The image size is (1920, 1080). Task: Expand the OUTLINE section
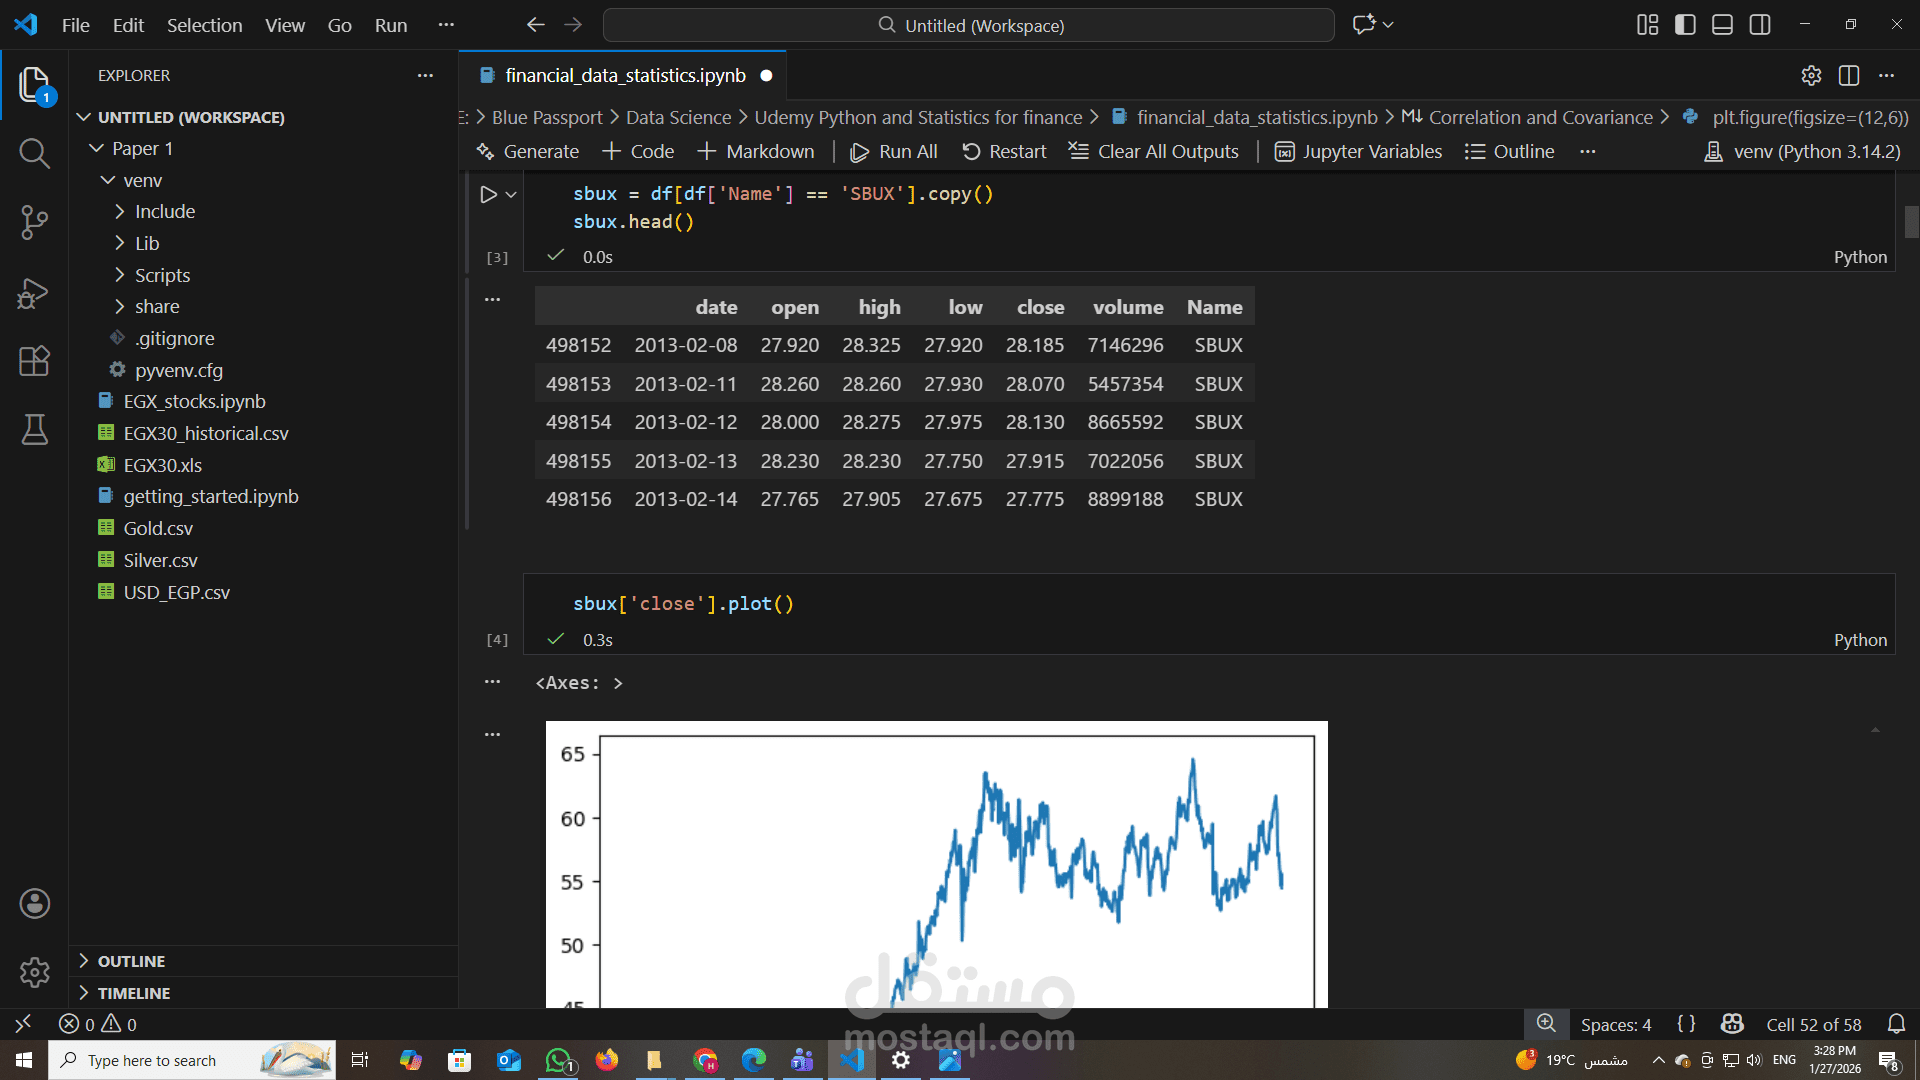[131, 961]
